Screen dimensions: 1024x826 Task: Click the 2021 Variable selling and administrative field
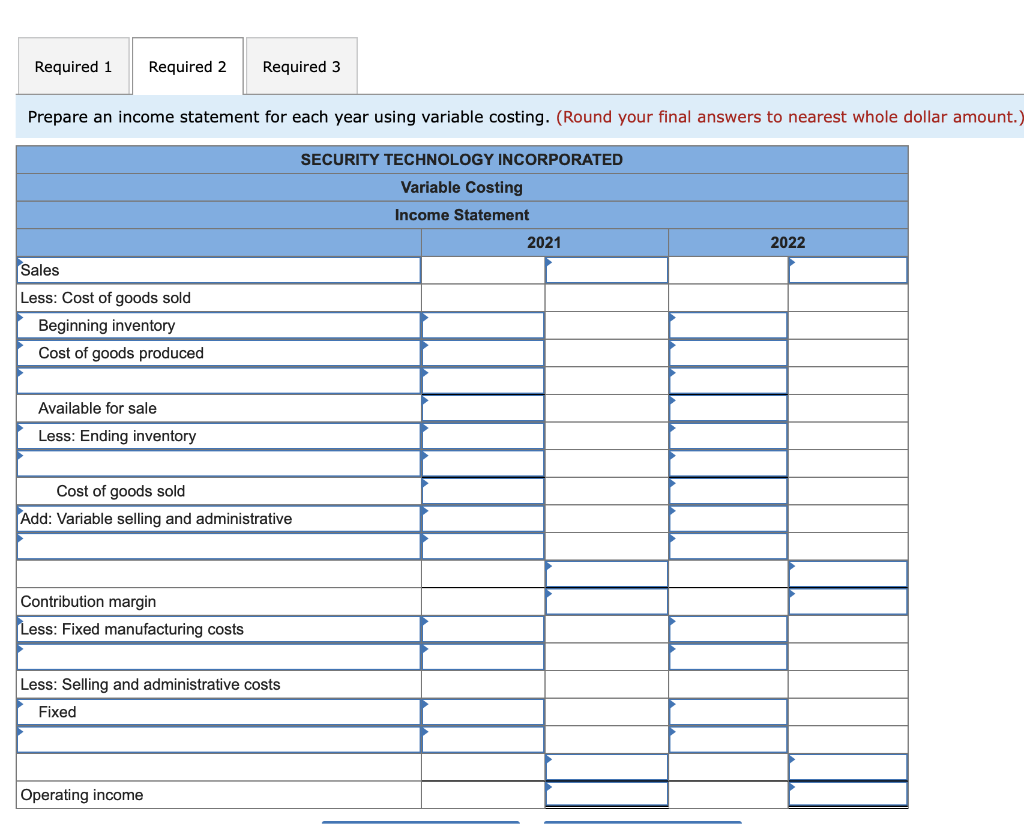[x=483, y=519]
